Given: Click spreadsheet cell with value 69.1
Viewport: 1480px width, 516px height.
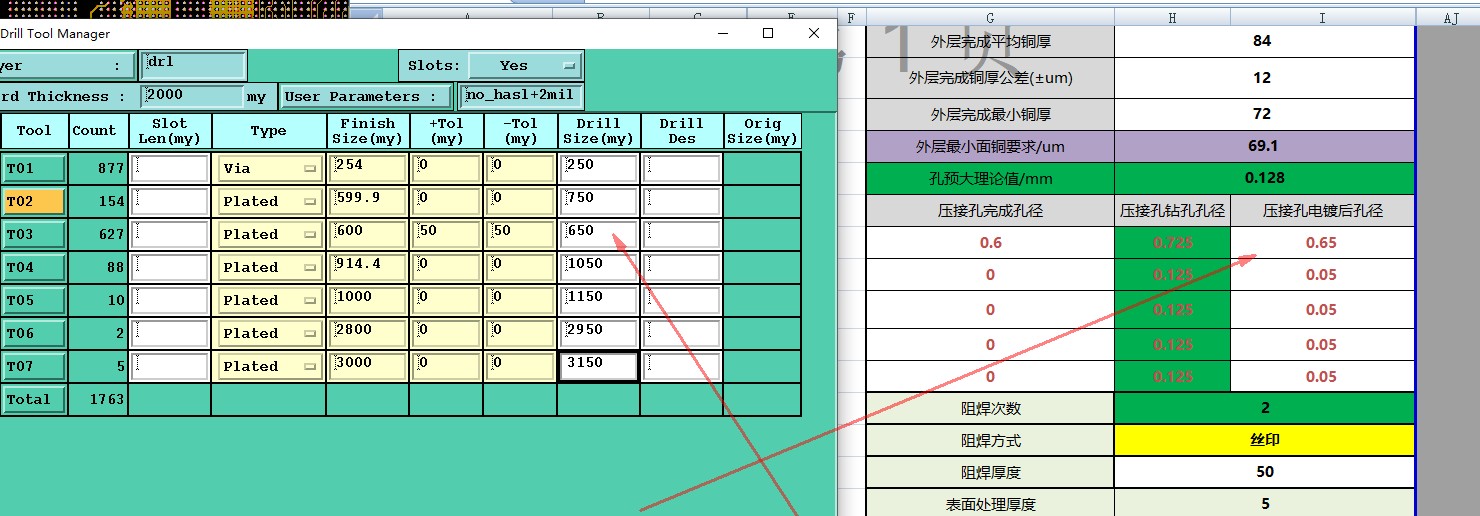Looking at the screenshot, I should point(1265,146).
